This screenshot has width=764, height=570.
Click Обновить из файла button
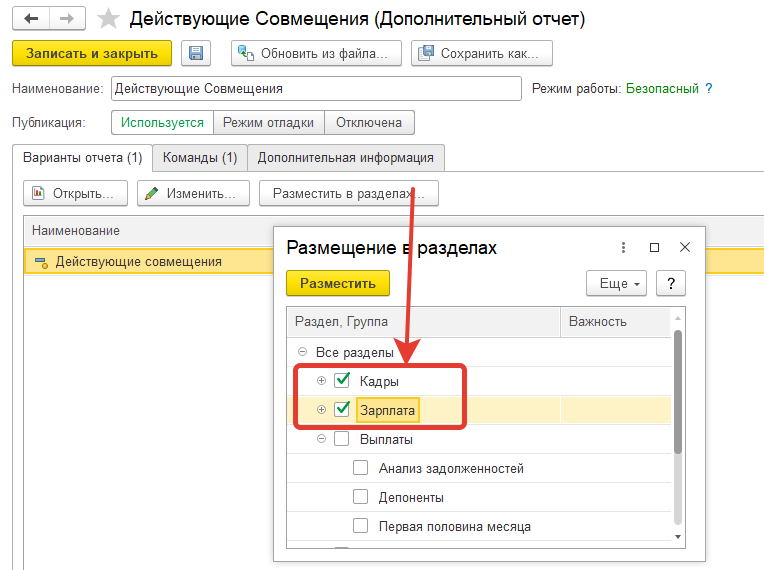(316, 53)
